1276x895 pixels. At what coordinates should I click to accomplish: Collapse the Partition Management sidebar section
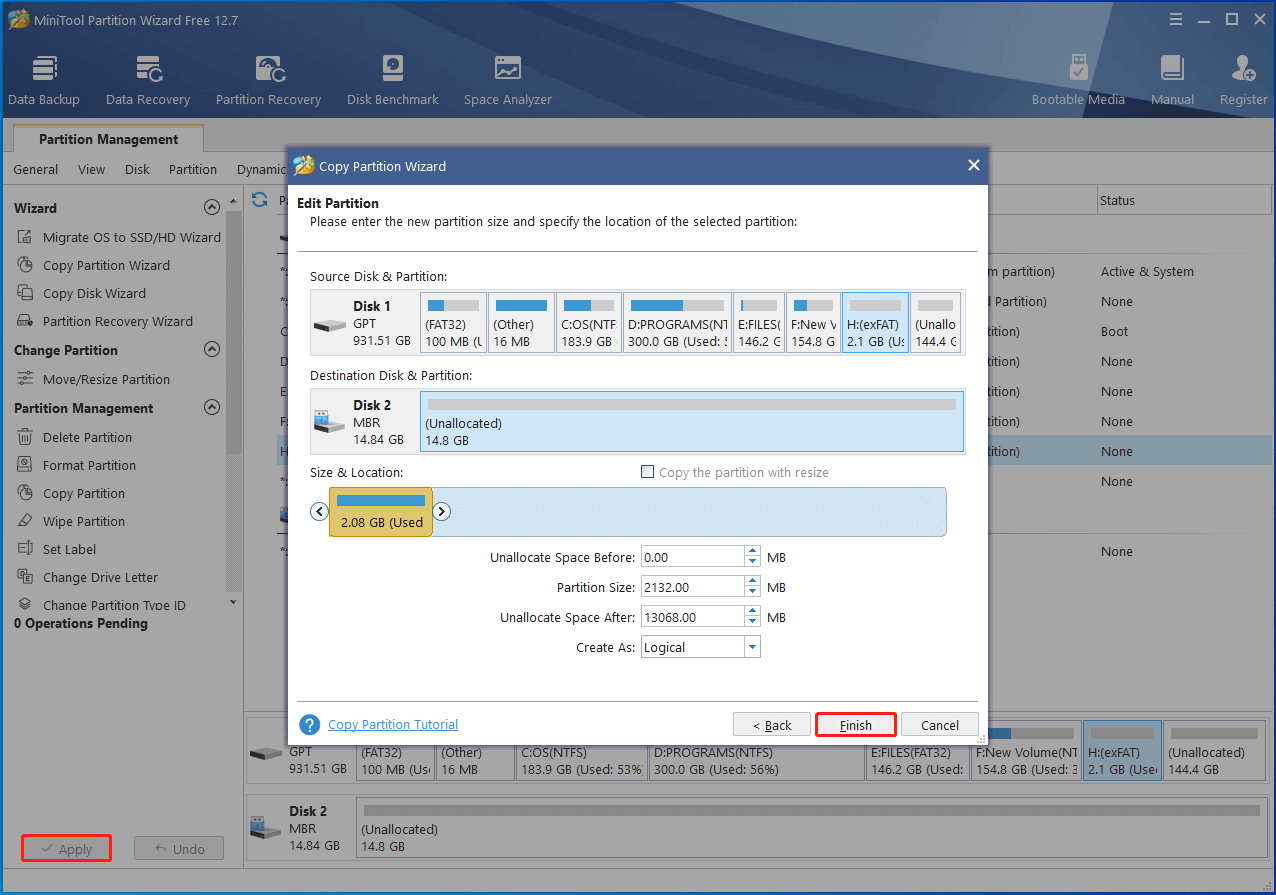click(211, 408)
